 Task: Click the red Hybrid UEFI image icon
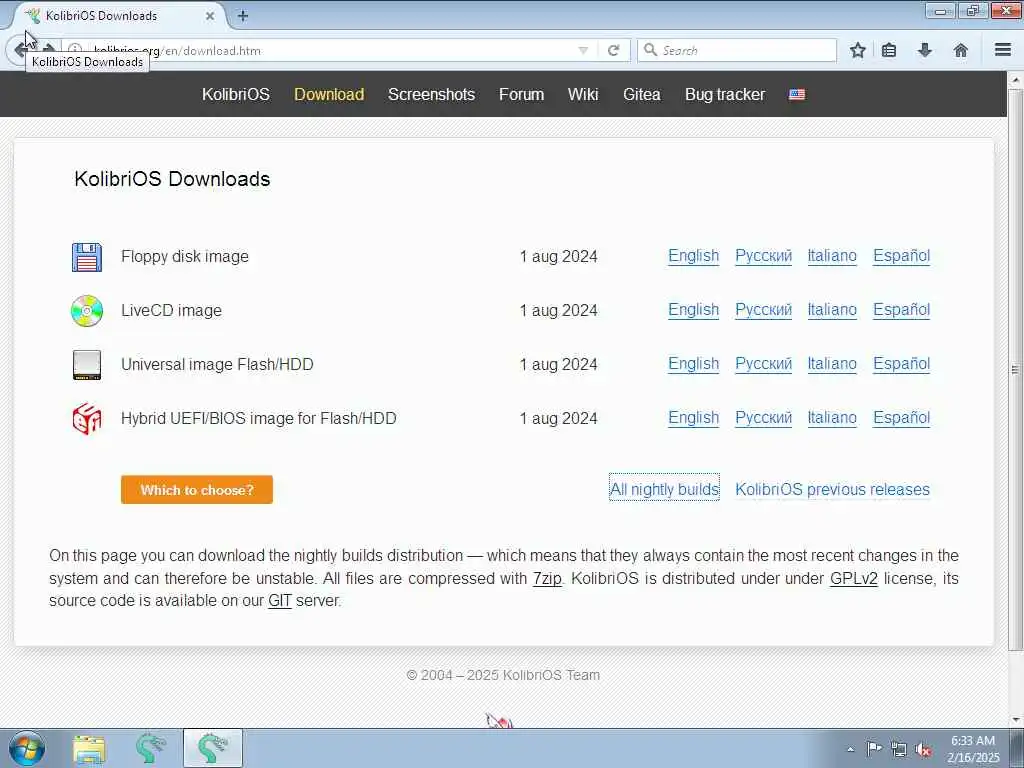click(87, 419)
